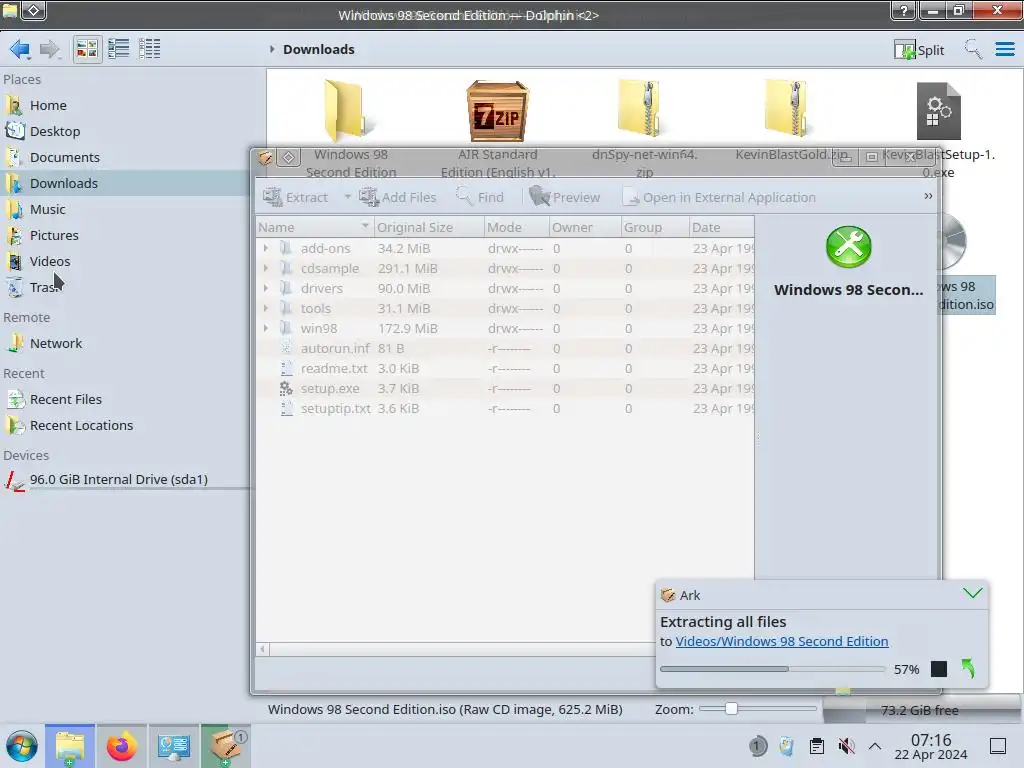Select readme.txt in Ark list
The height and width of the screenshot is (768, 1024).
tap(505, 368)
